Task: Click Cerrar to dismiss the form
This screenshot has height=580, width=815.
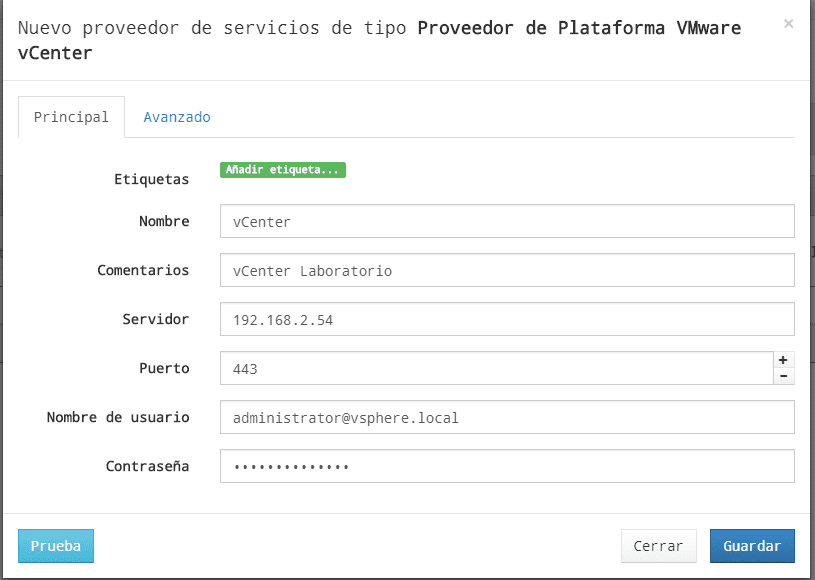Action: (x=658, y=546)
